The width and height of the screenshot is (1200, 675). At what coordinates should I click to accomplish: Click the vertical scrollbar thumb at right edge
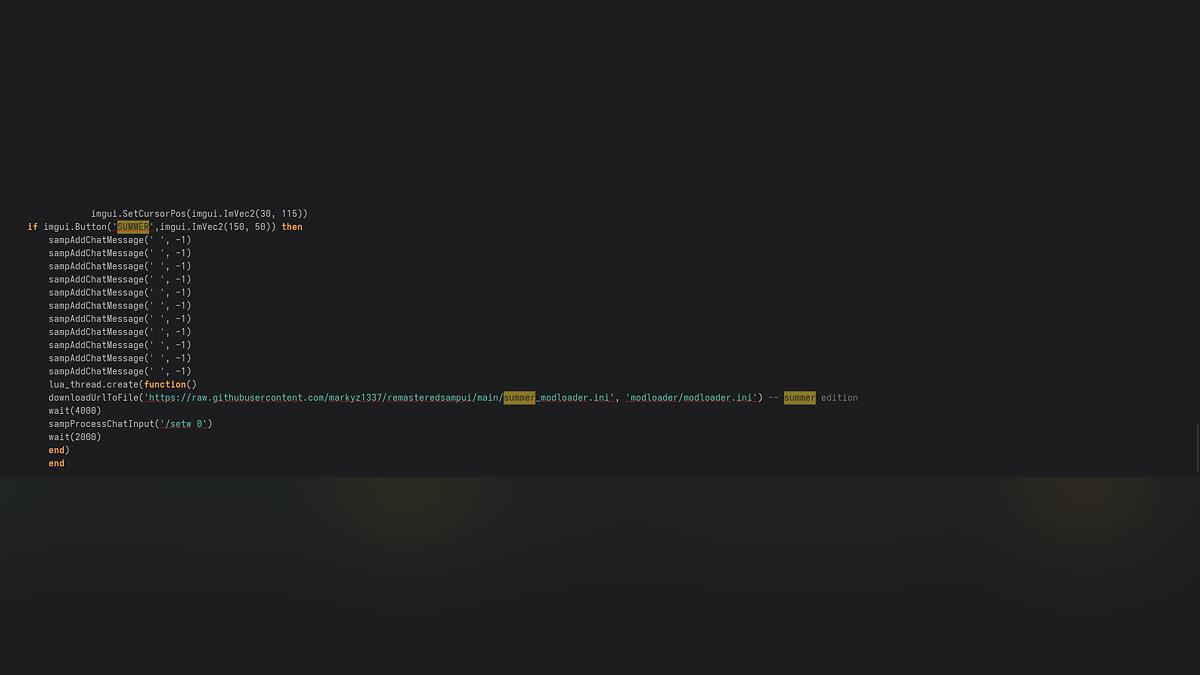[1196, 447]
